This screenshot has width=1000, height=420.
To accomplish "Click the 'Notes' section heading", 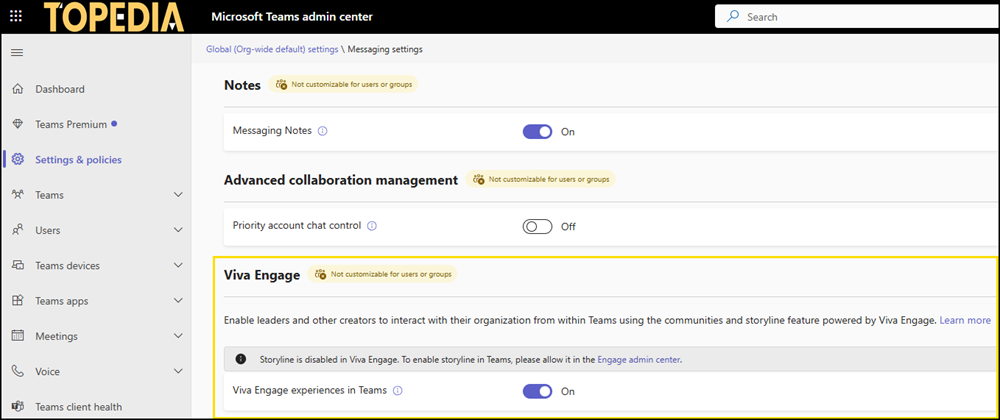I will 242,85.
